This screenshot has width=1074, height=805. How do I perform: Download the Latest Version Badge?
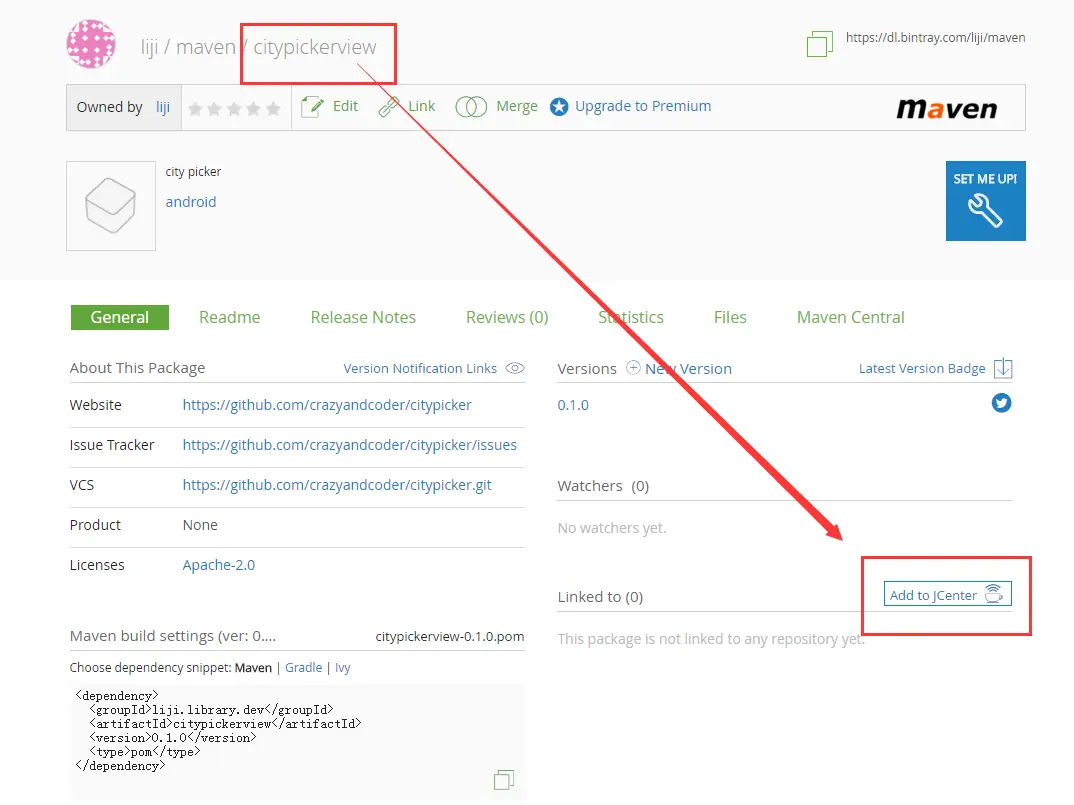[x=1003, y=369]
